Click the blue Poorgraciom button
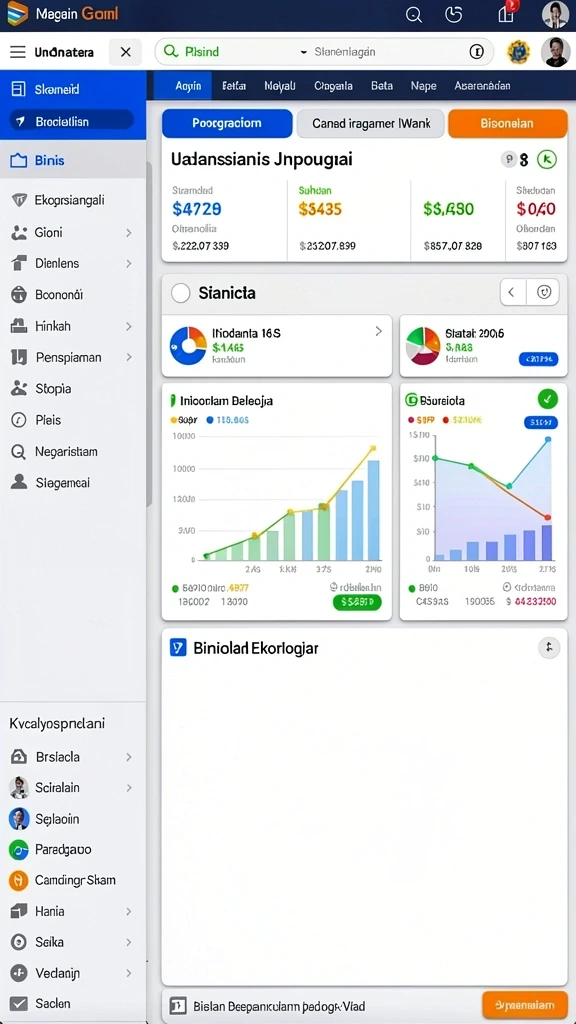 click(x=227, y=123)
